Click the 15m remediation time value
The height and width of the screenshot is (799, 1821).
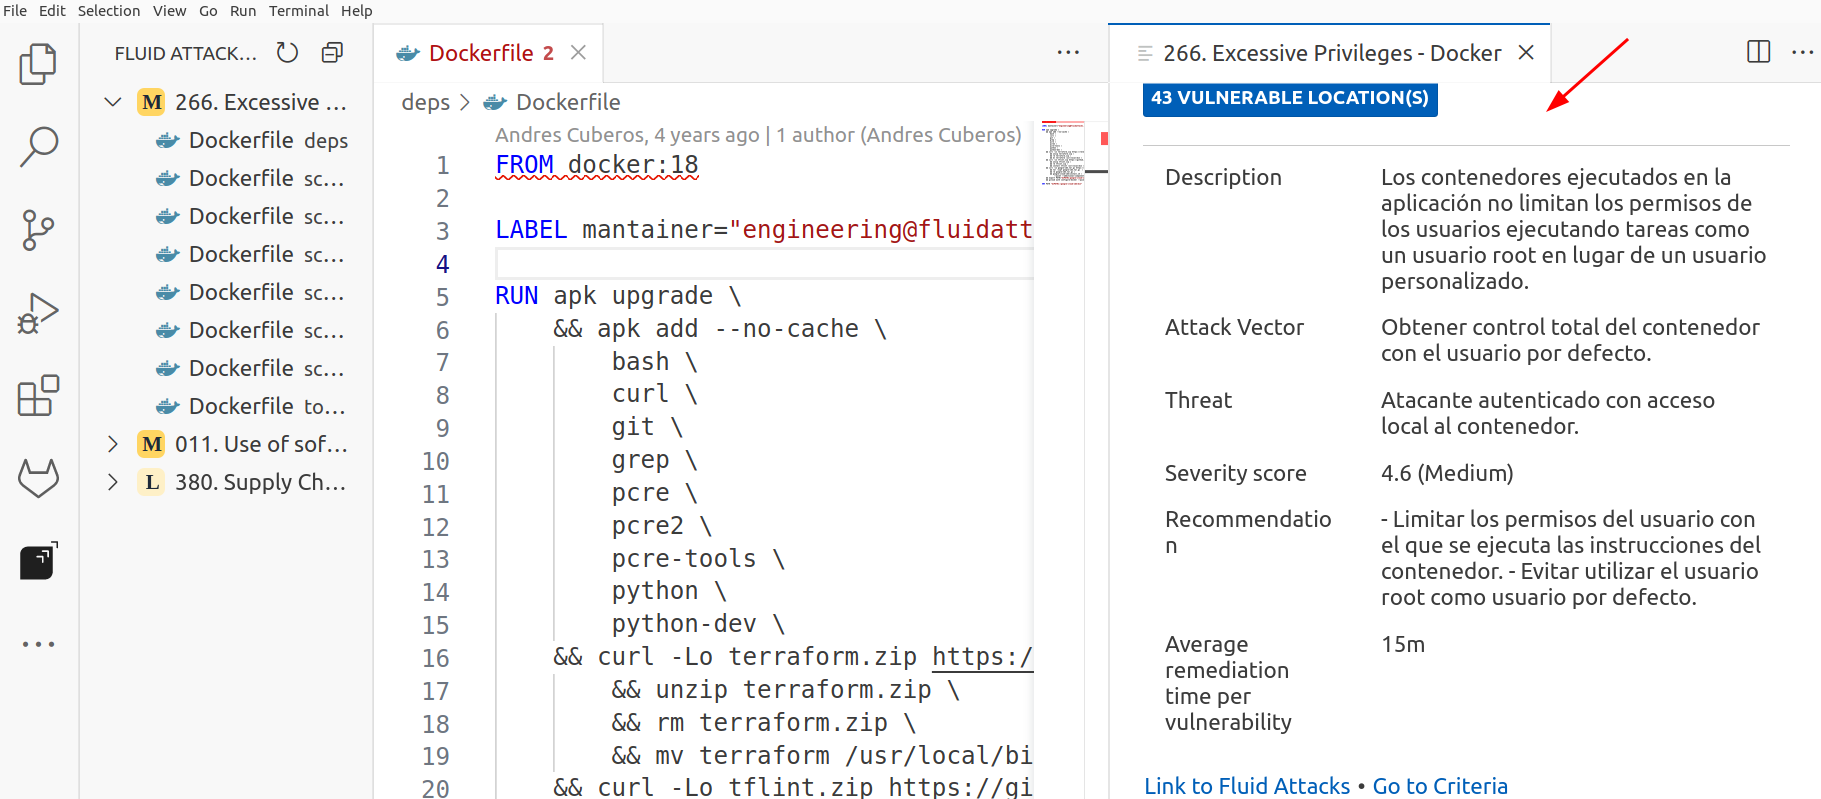(1403, 644)
